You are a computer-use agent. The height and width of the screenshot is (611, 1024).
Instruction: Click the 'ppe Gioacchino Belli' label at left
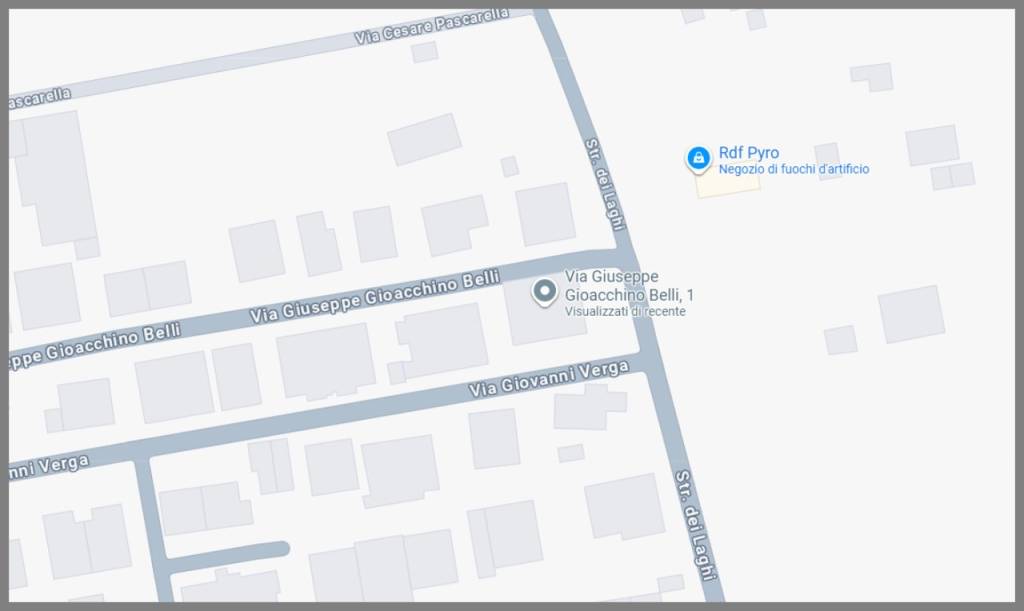click(x=95, y=345)
